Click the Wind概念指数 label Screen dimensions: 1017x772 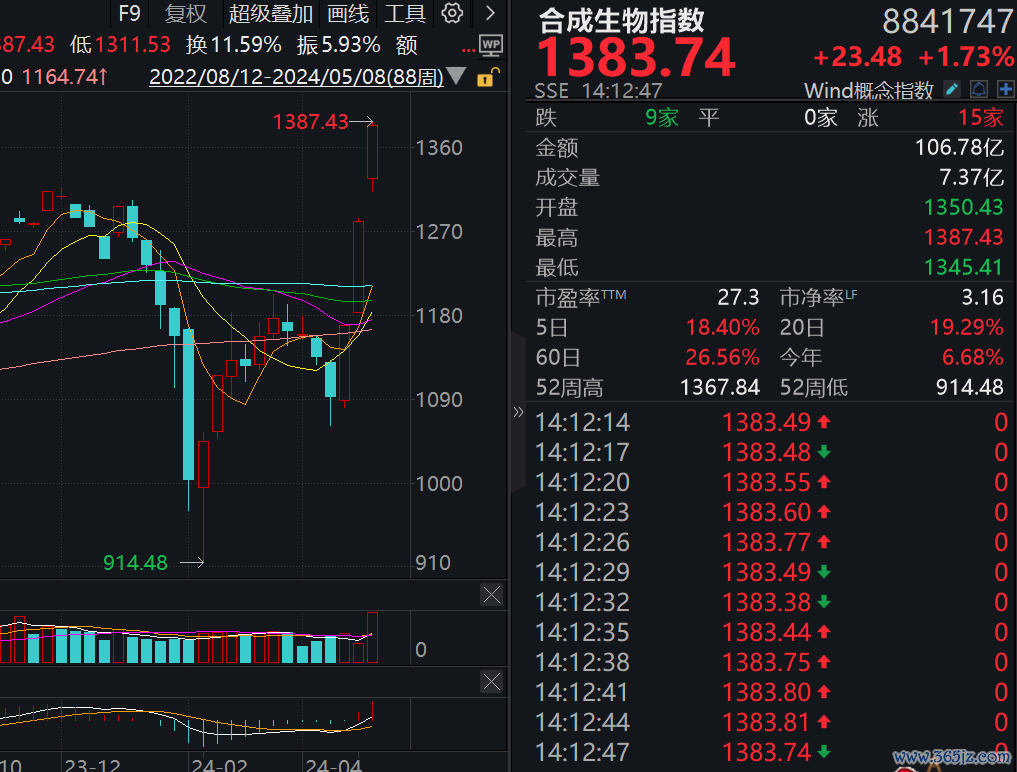(868, 90)
